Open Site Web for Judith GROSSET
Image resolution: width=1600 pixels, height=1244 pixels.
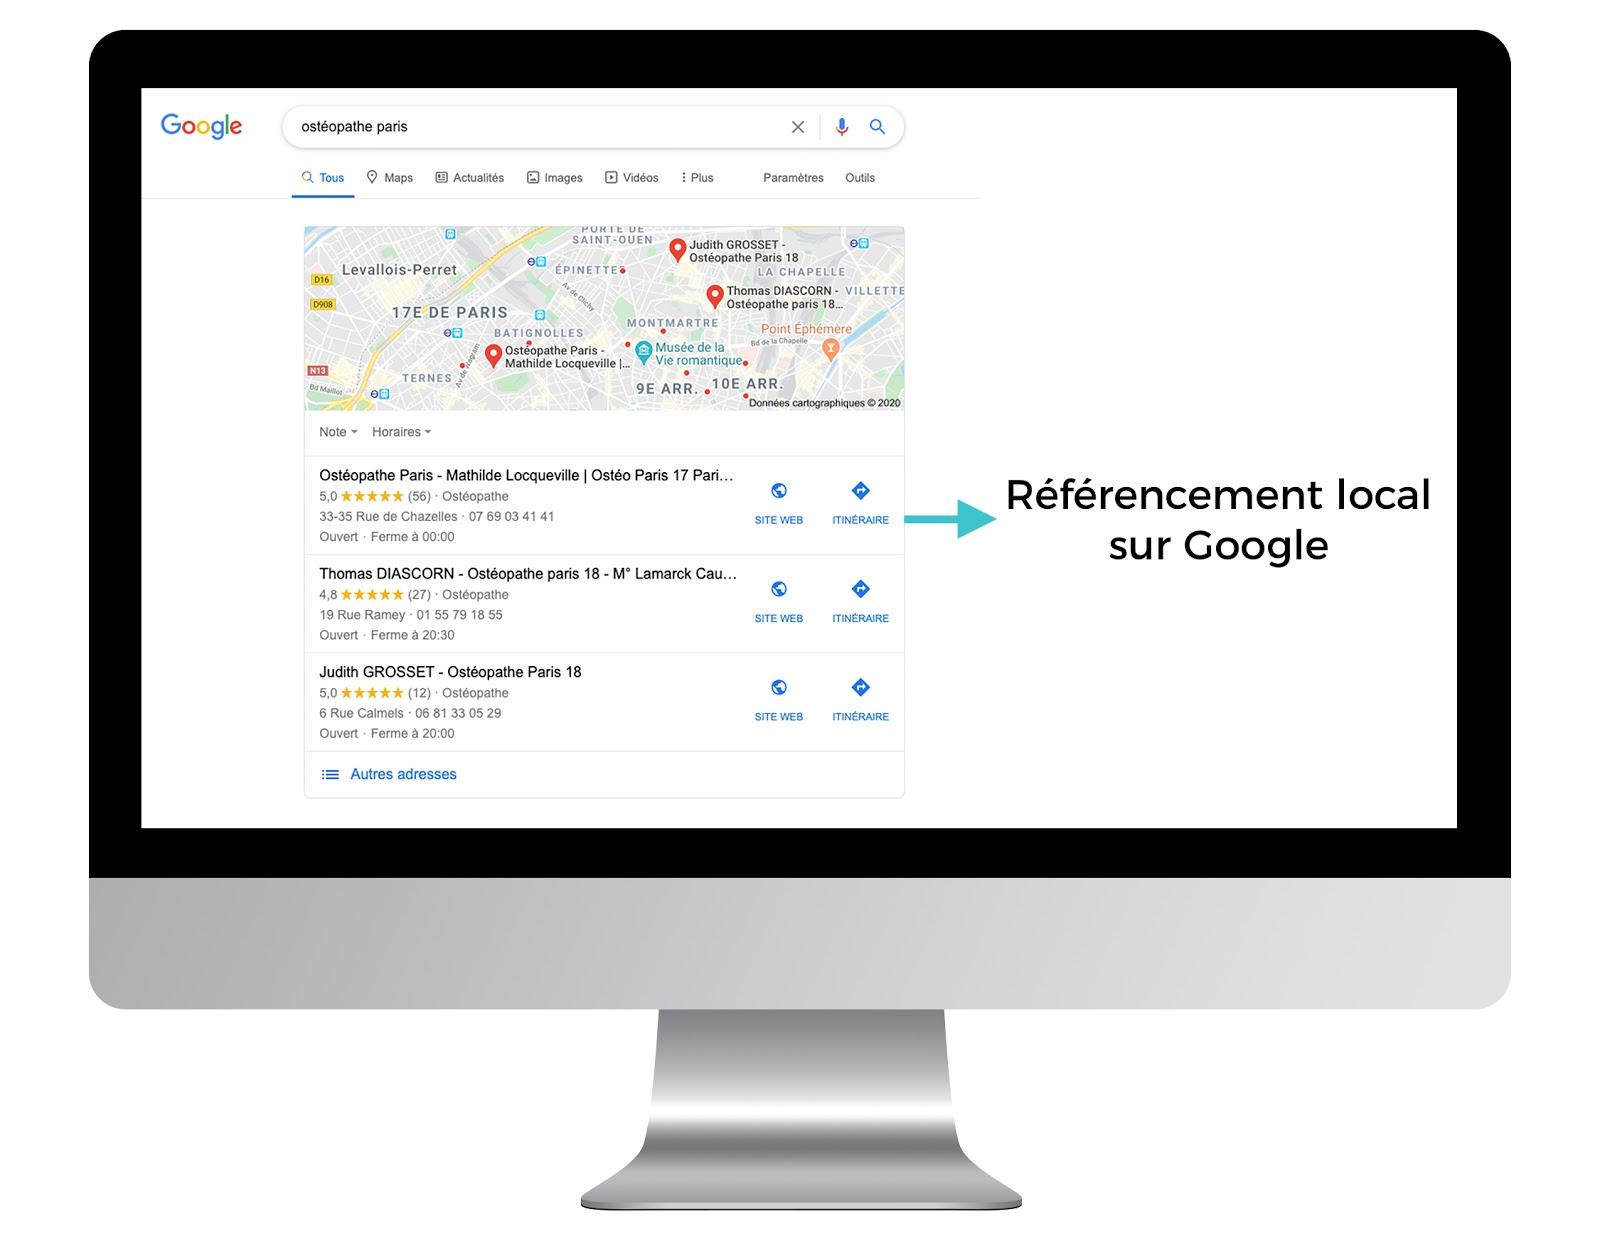coord(779,699)
